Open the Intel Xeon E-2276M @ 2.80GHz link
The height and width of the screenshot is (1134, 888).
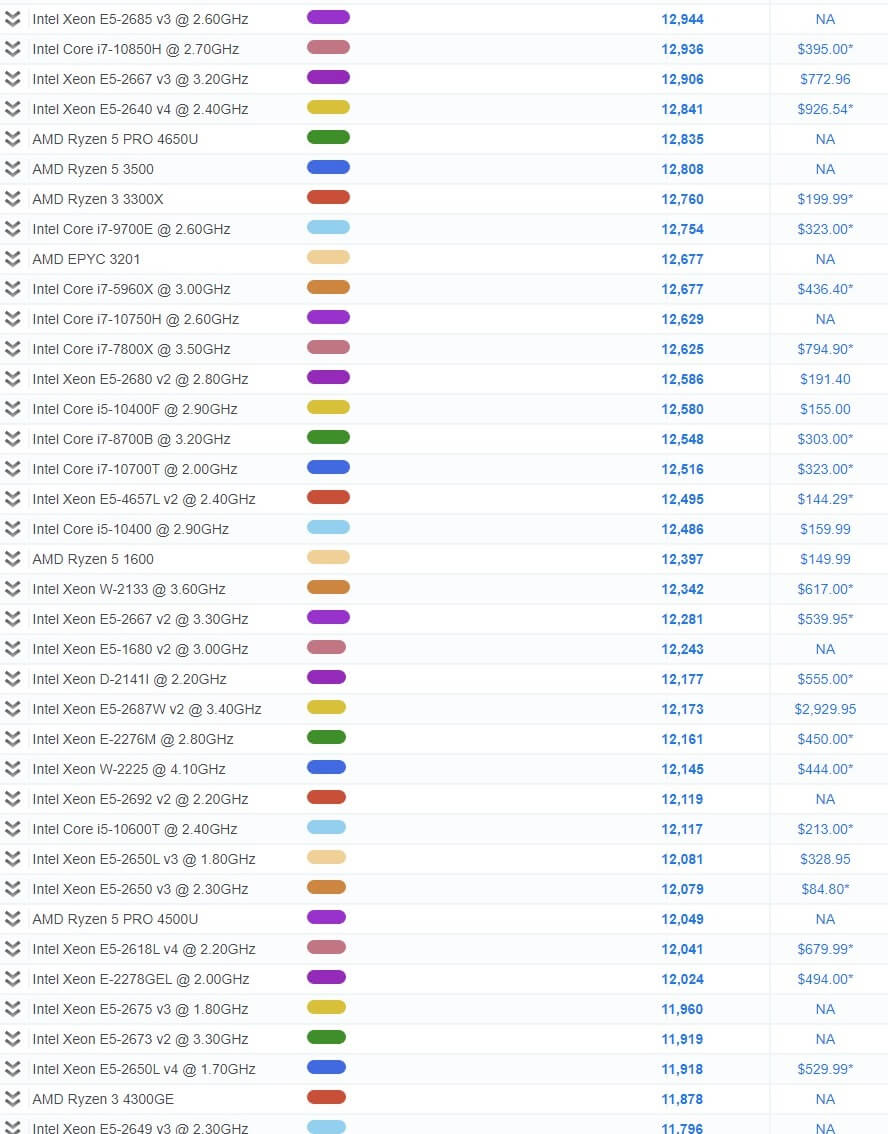point(133,739)
